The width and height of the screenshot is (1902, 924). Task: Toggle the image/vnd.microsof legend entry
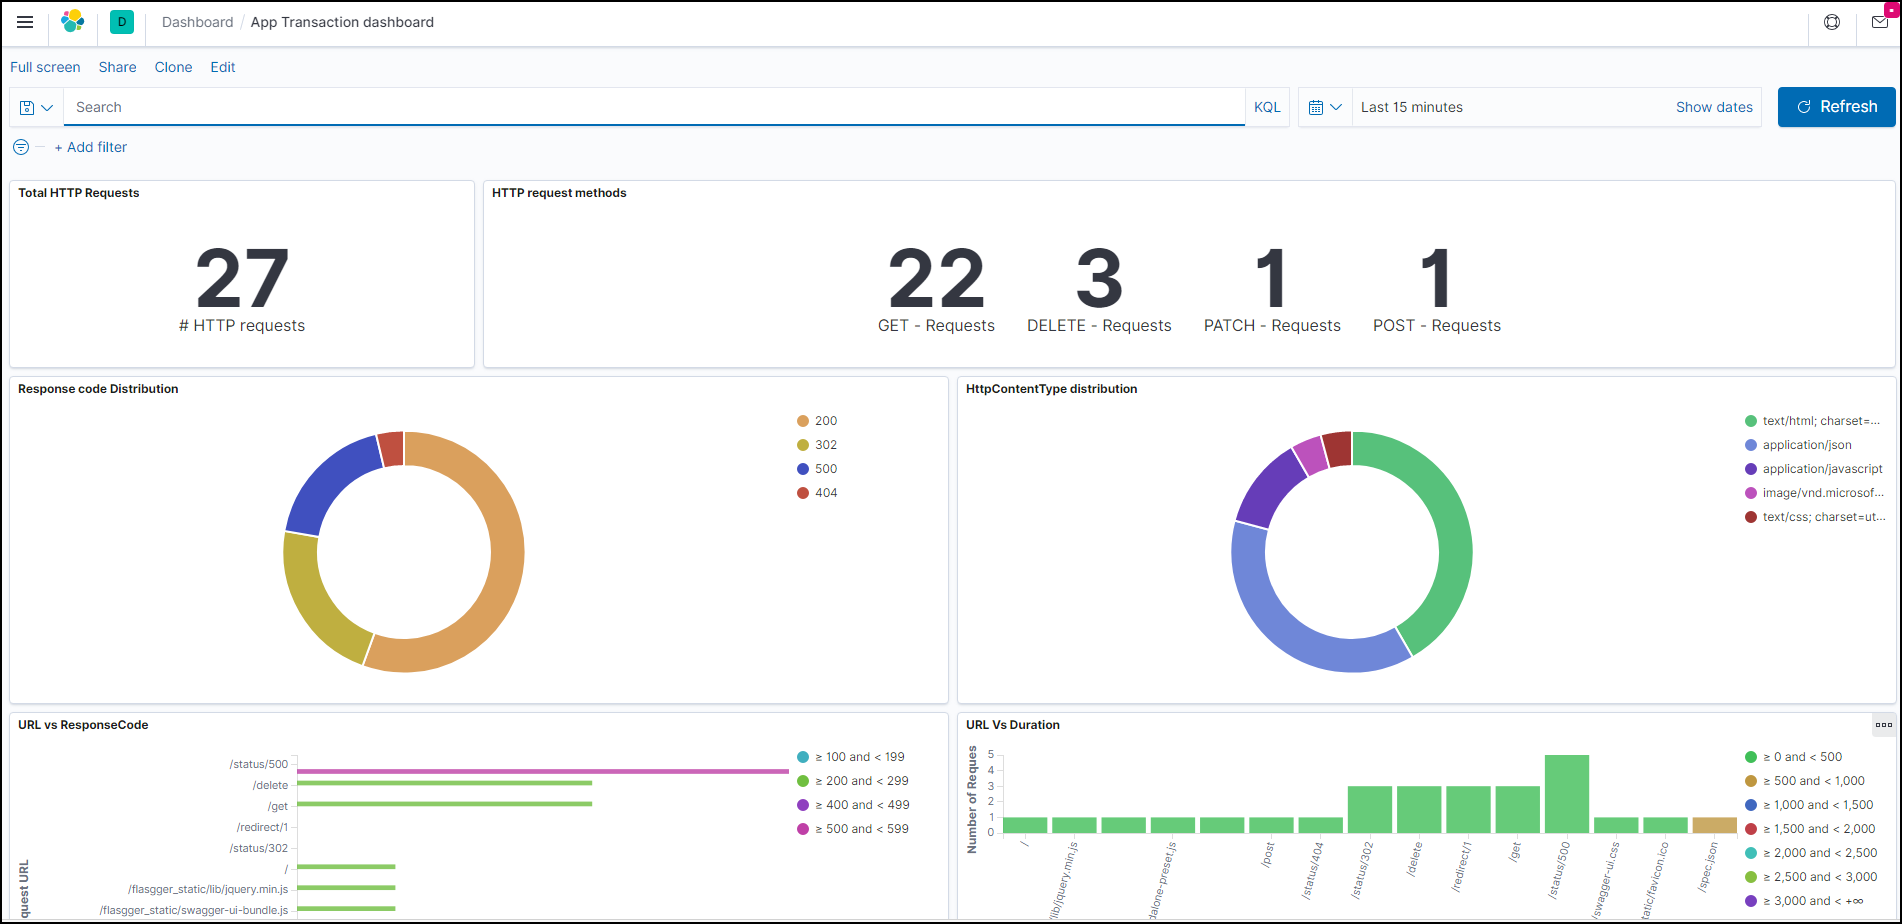point(1814,493)
